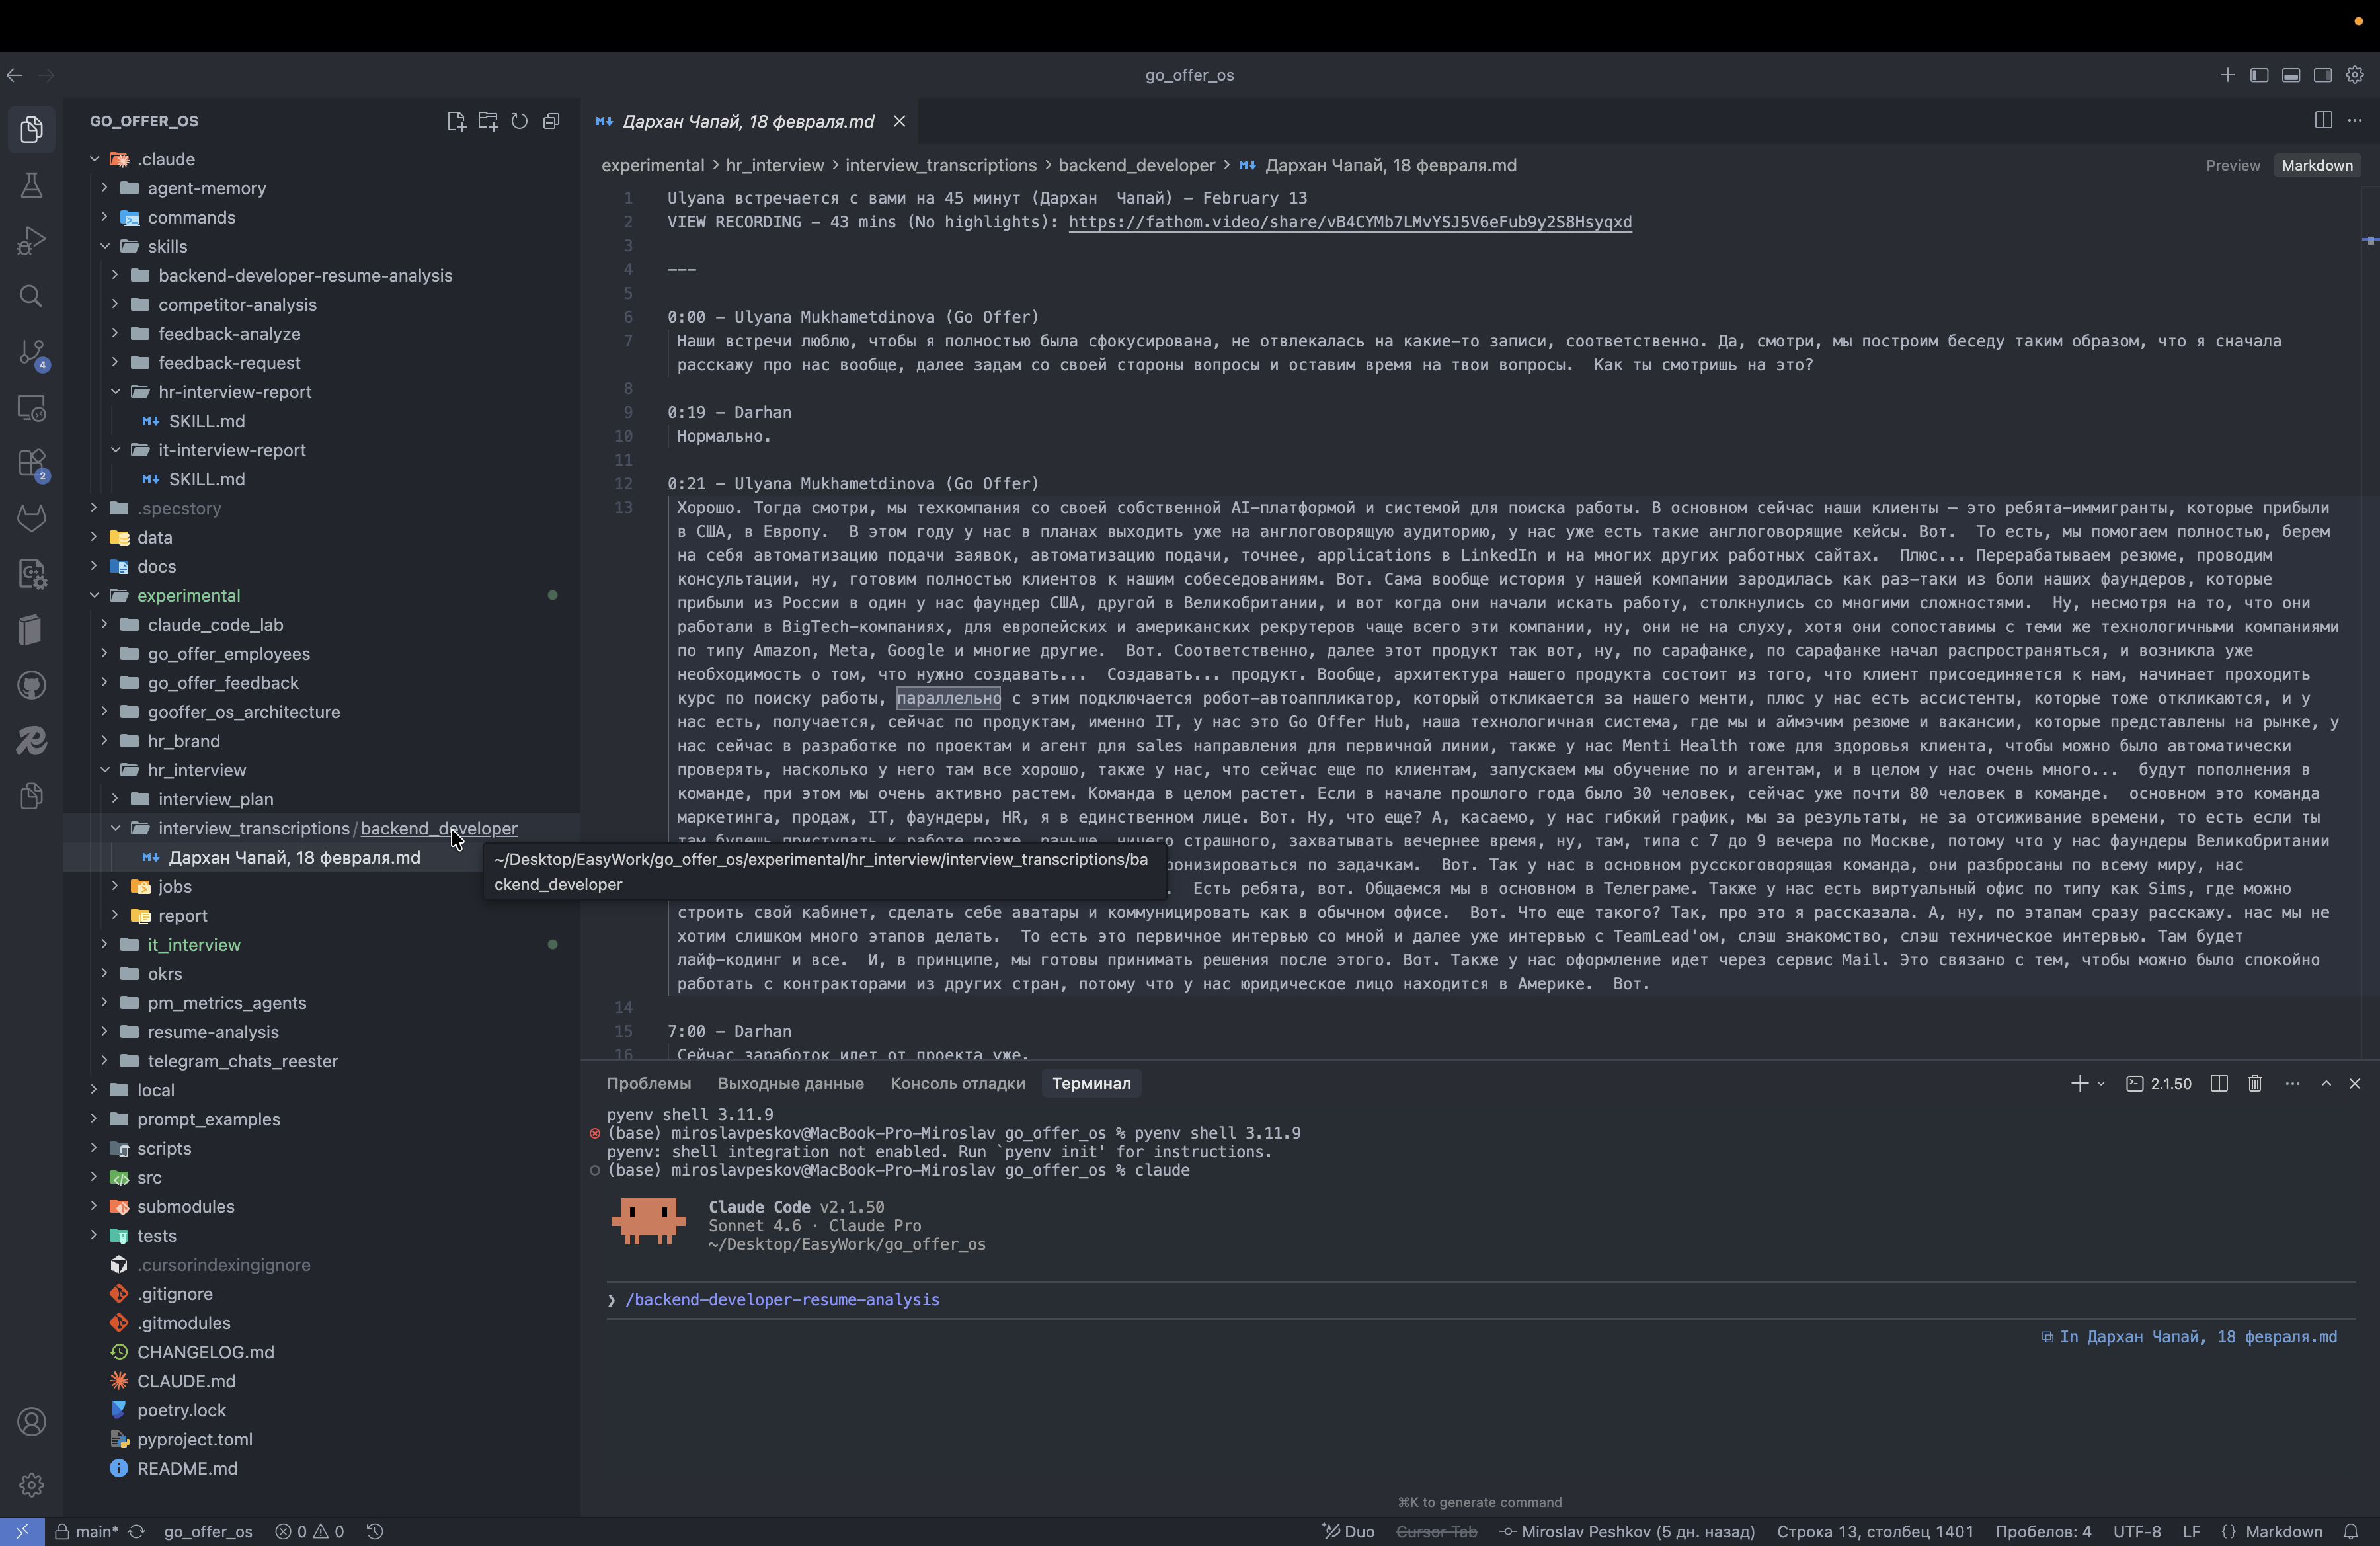Switch to the Проблемы panel tab
The height and width of the screenshot is (1546, 2380).
tap(648, 1083)
